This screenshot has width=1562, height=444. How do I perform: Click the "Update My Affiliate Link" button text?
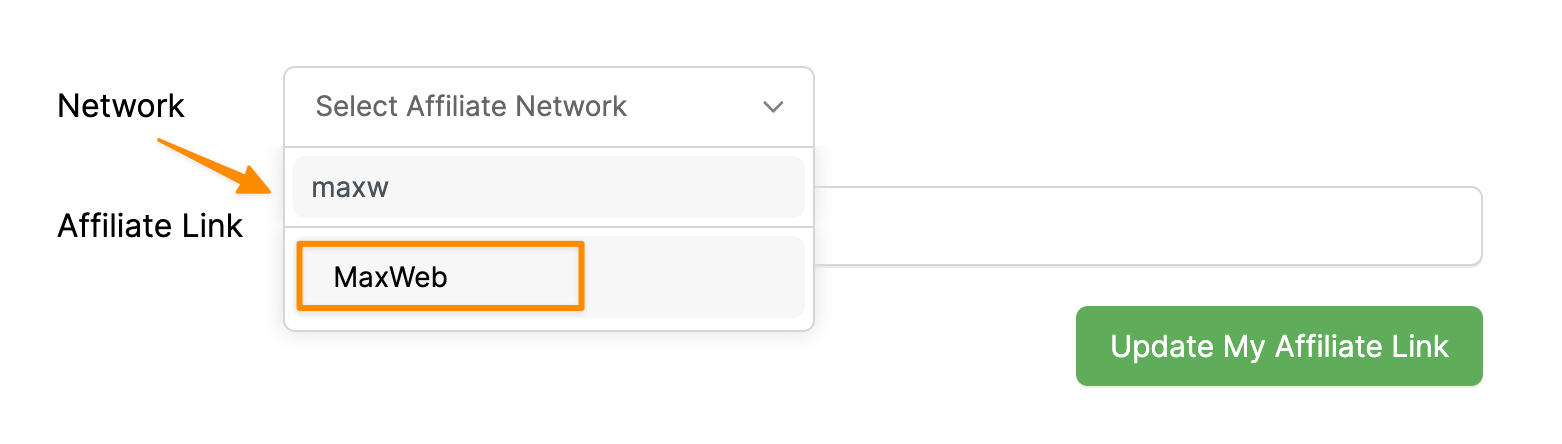1278,346
